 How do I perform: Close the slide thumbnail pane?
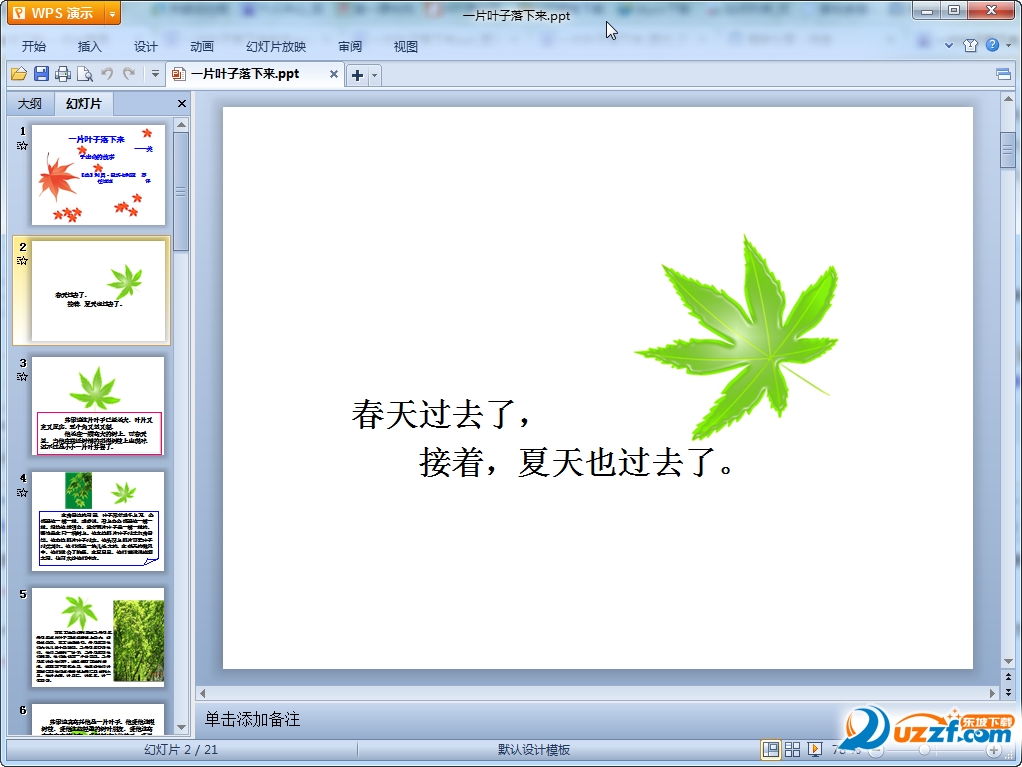[182, 104]
